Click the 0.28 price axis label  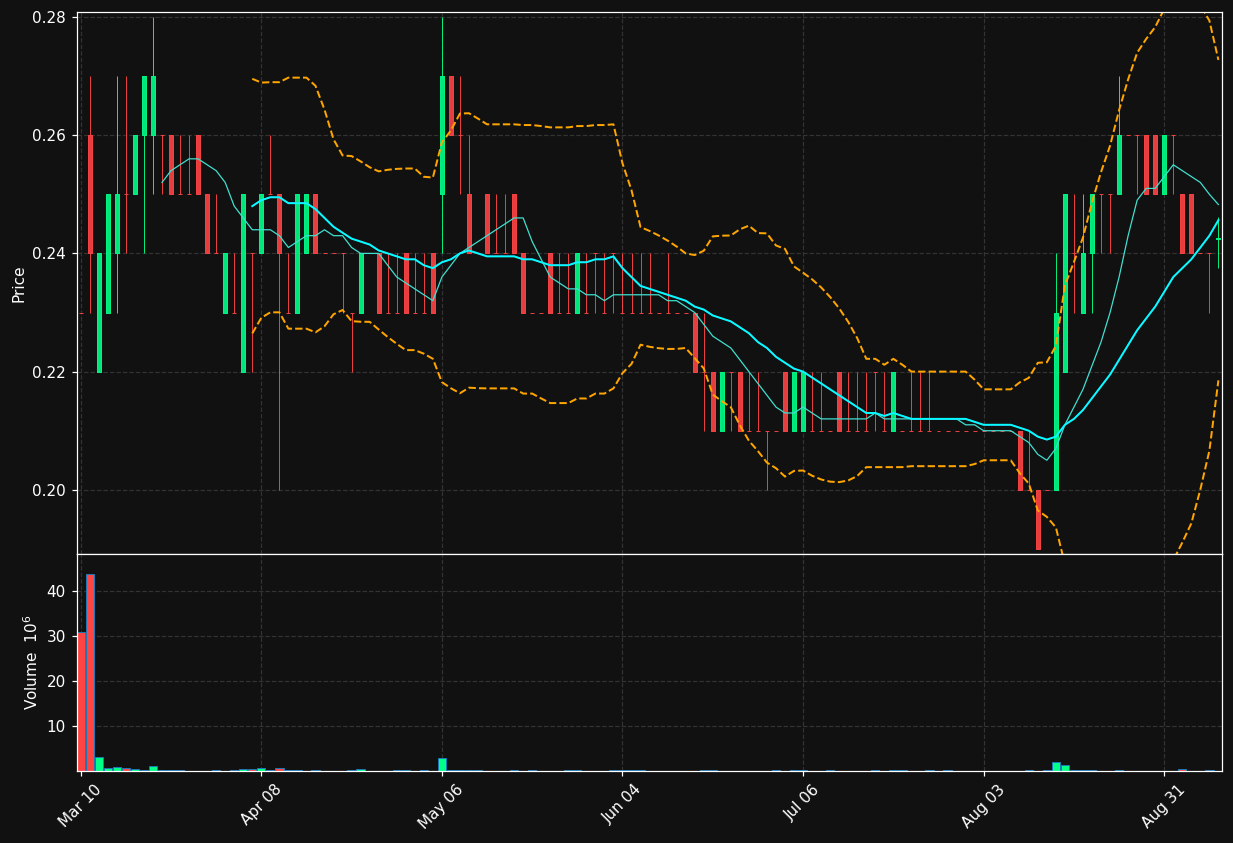pos(49,18)
